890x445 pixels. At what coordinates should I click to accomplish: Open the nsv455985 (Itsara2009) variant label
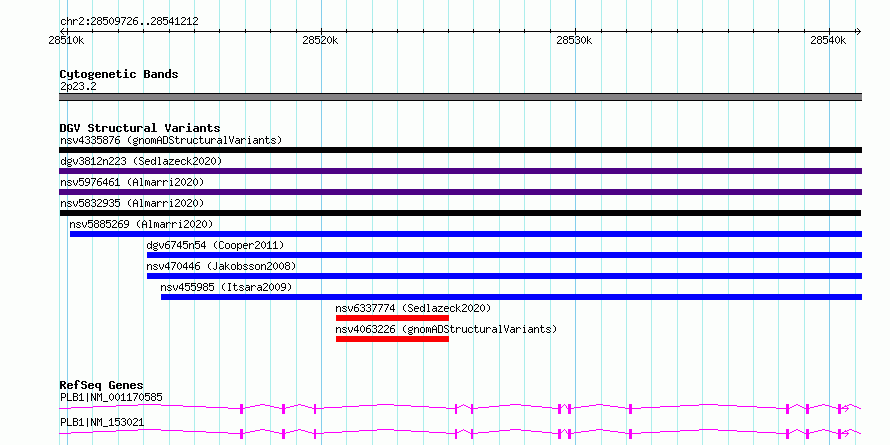(226, 287)
